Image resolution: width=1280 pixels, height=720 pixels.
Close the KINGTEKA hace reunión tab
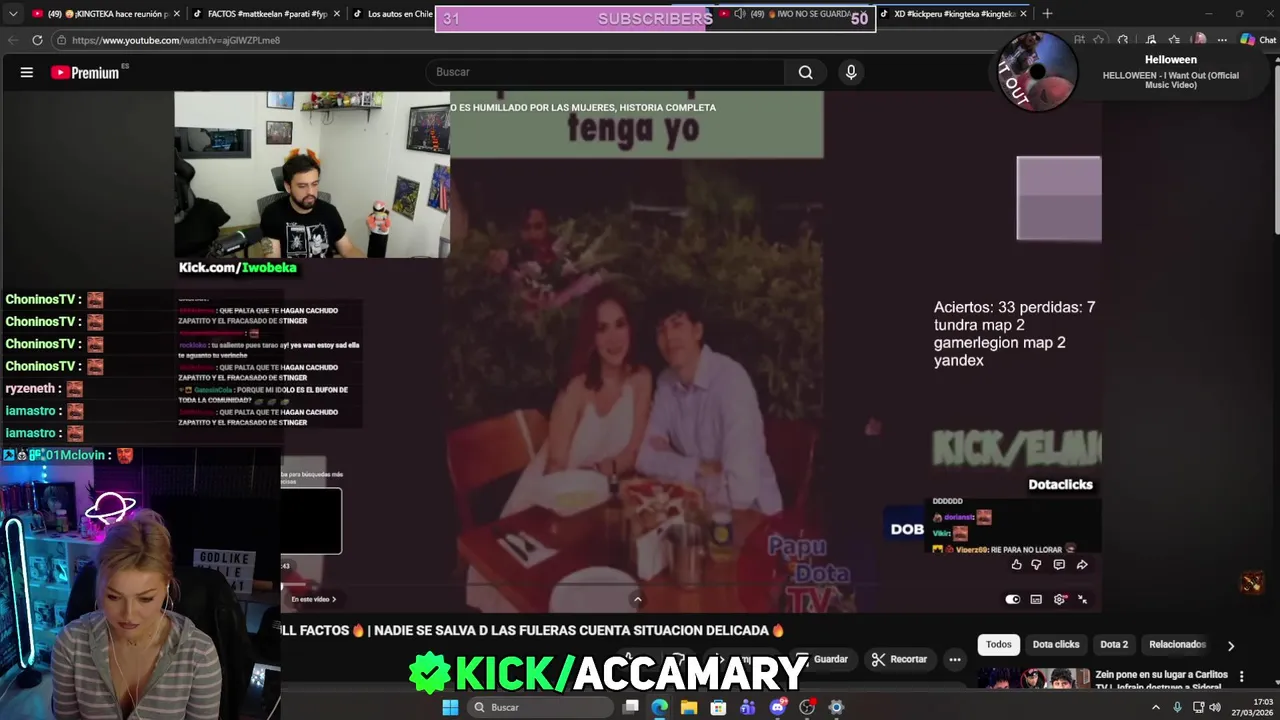(x=177, y=14)
